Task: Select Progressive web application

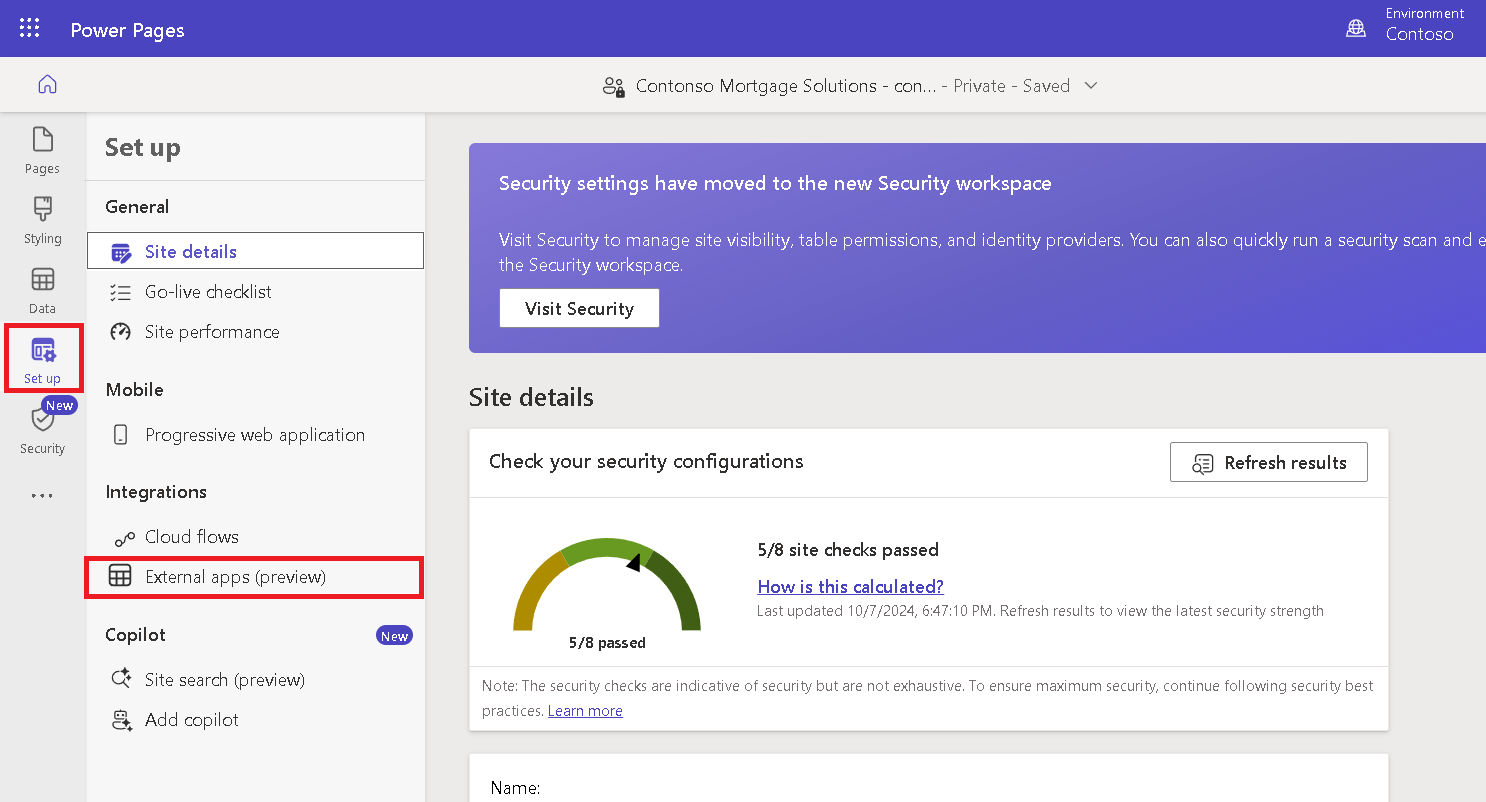Action: click(254, 435)
